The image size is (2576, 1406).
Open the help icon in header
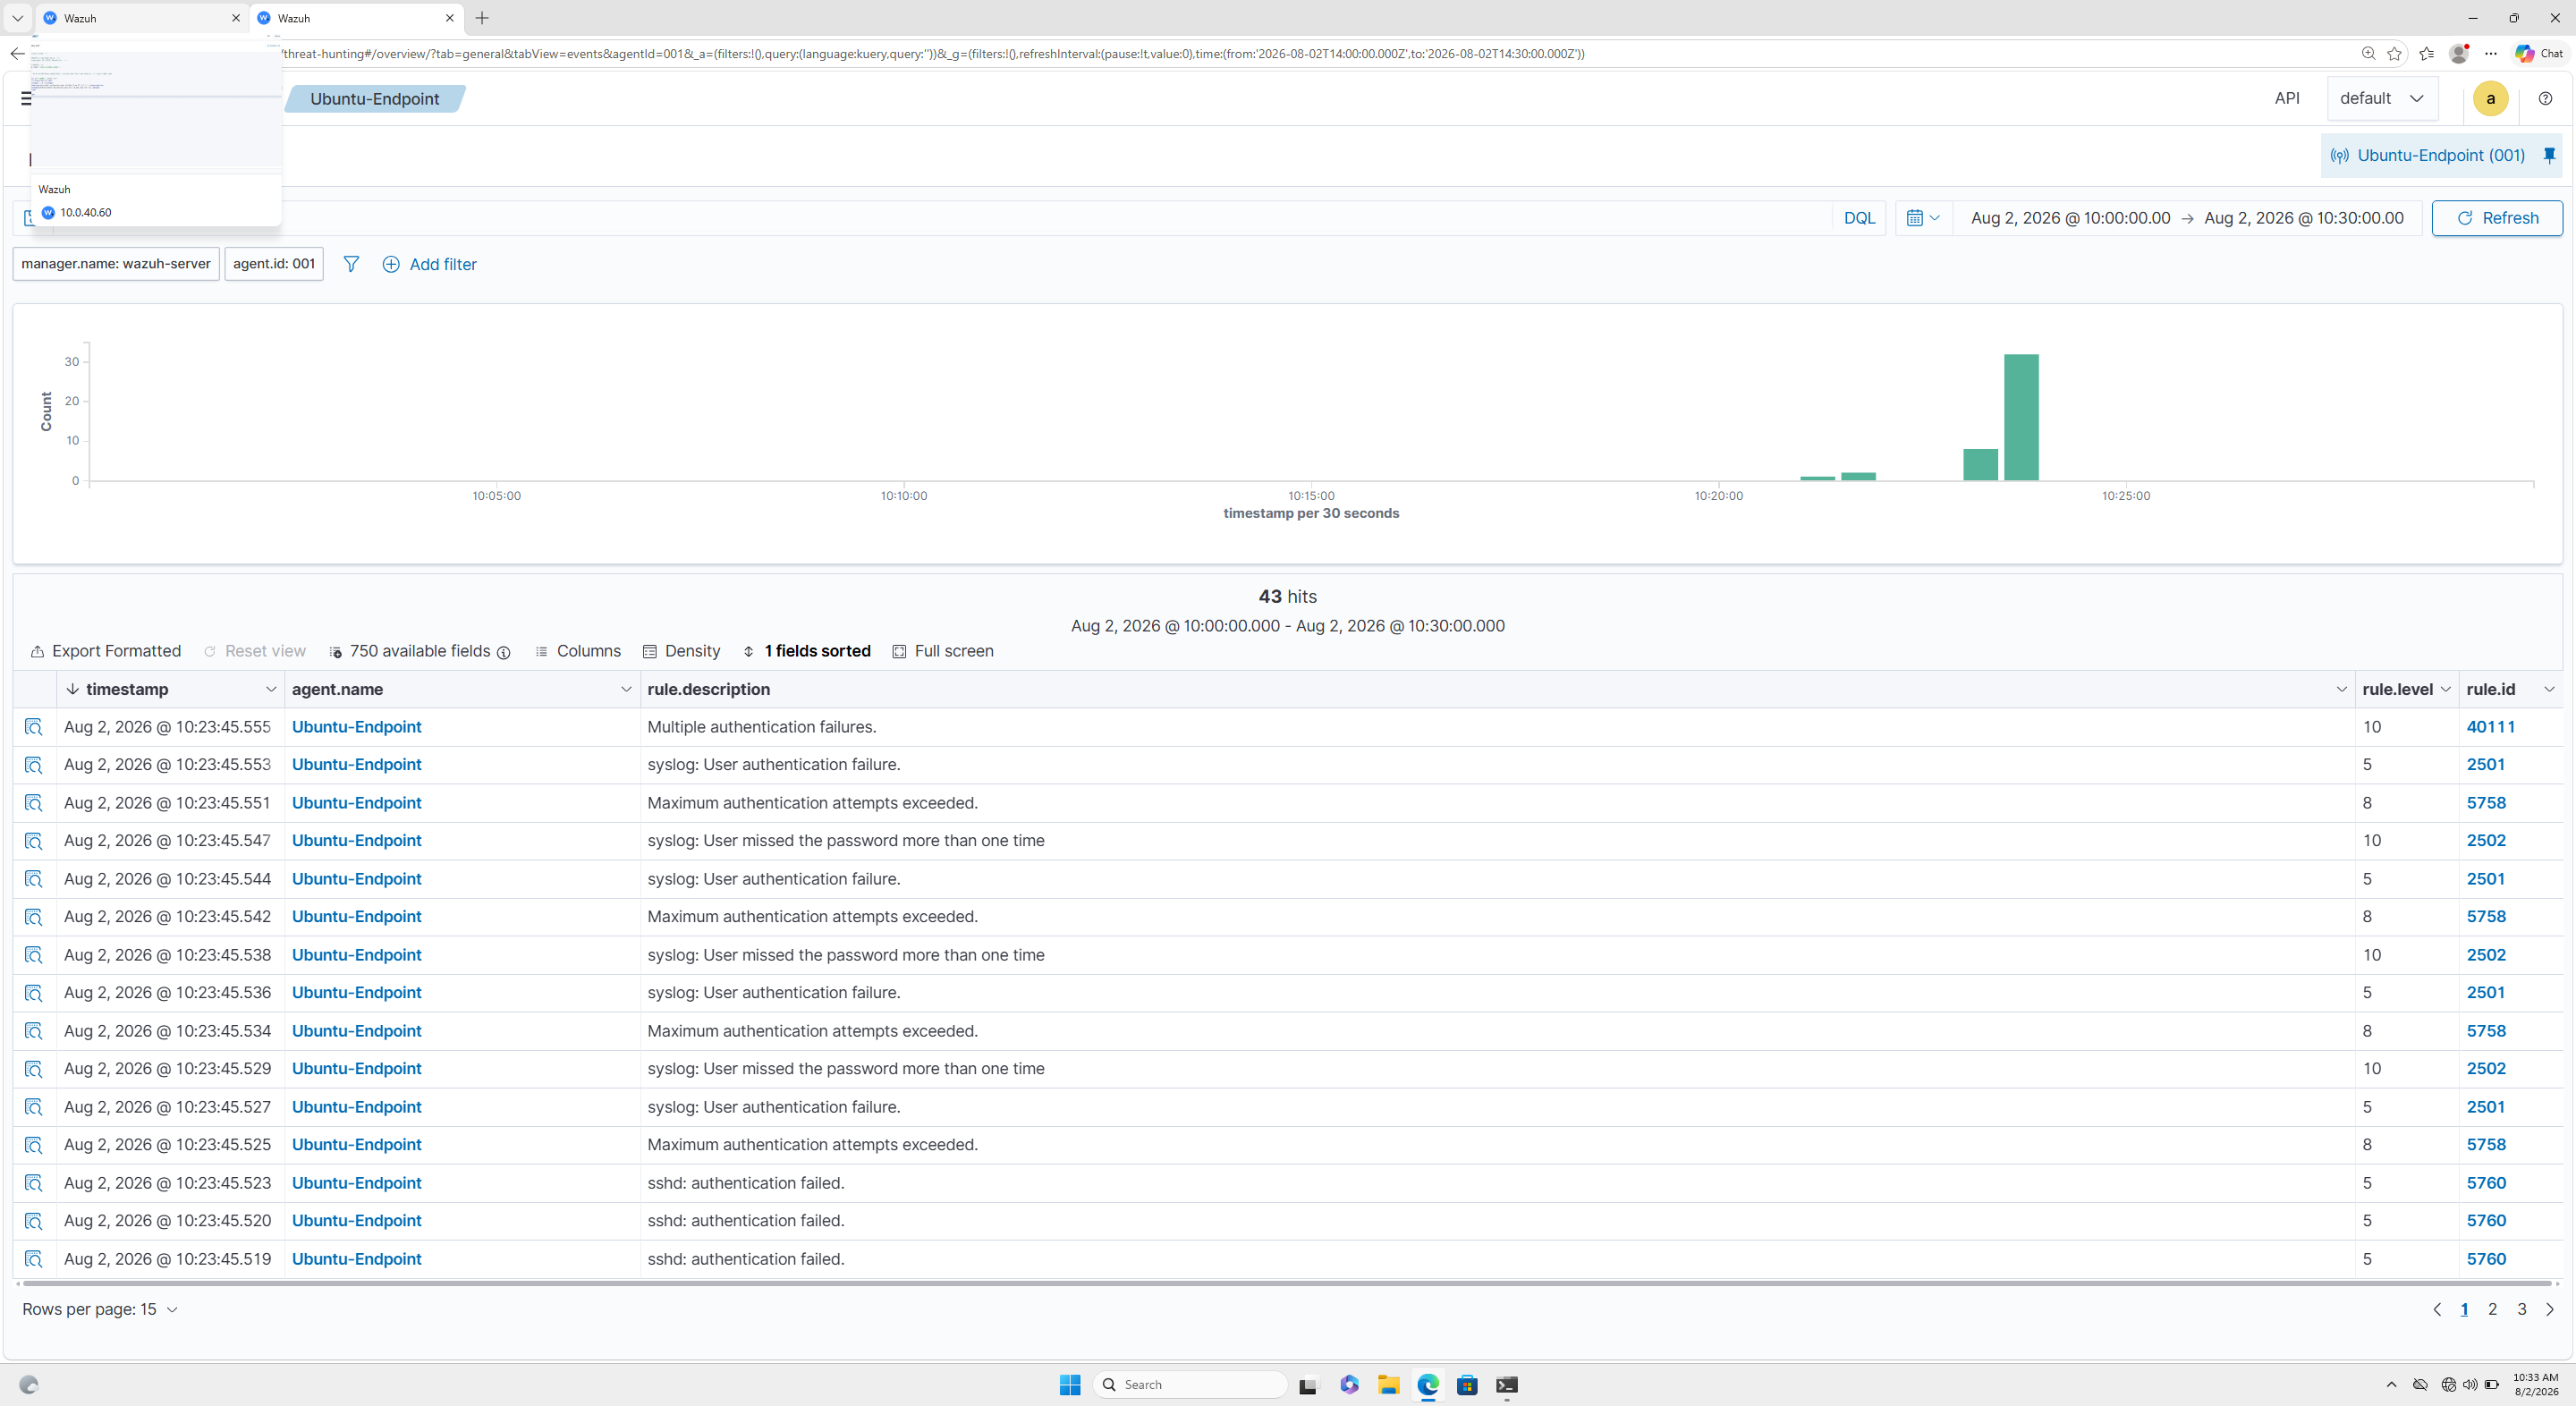(2545, 98)
